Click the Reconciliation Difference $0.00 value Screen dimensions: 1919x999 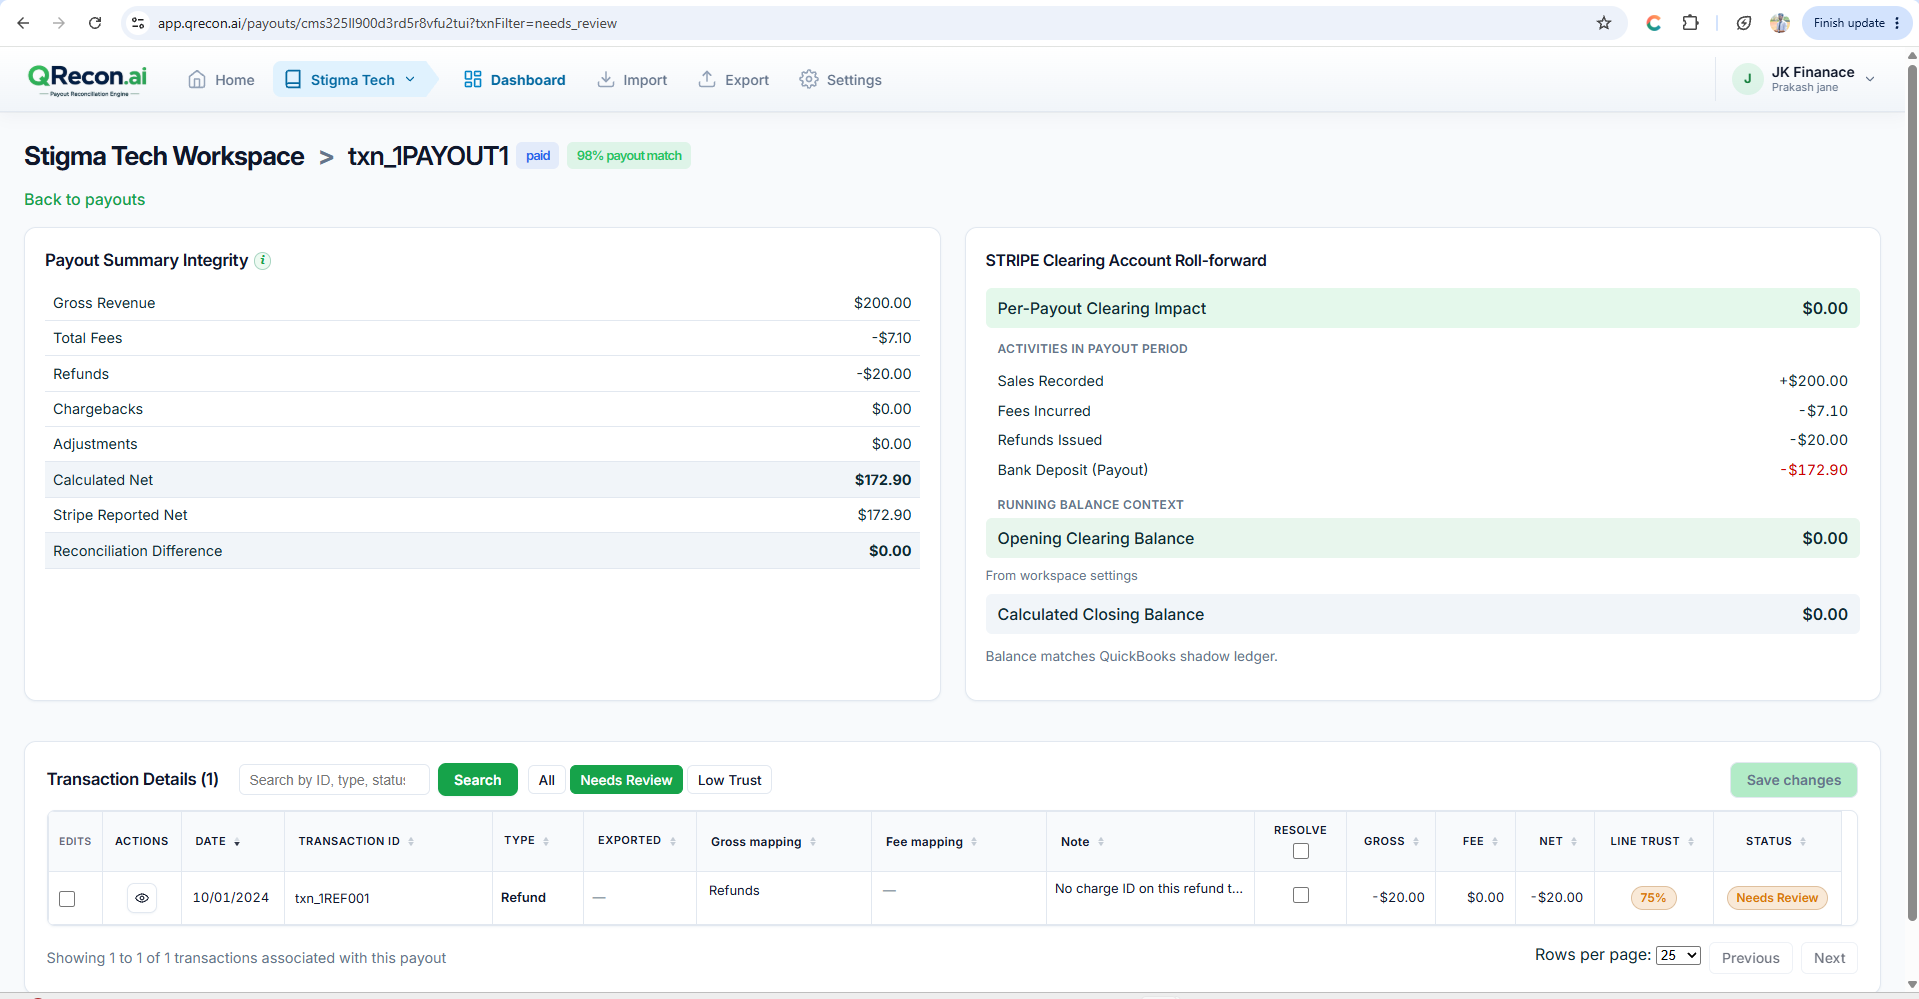pos(890,551)
